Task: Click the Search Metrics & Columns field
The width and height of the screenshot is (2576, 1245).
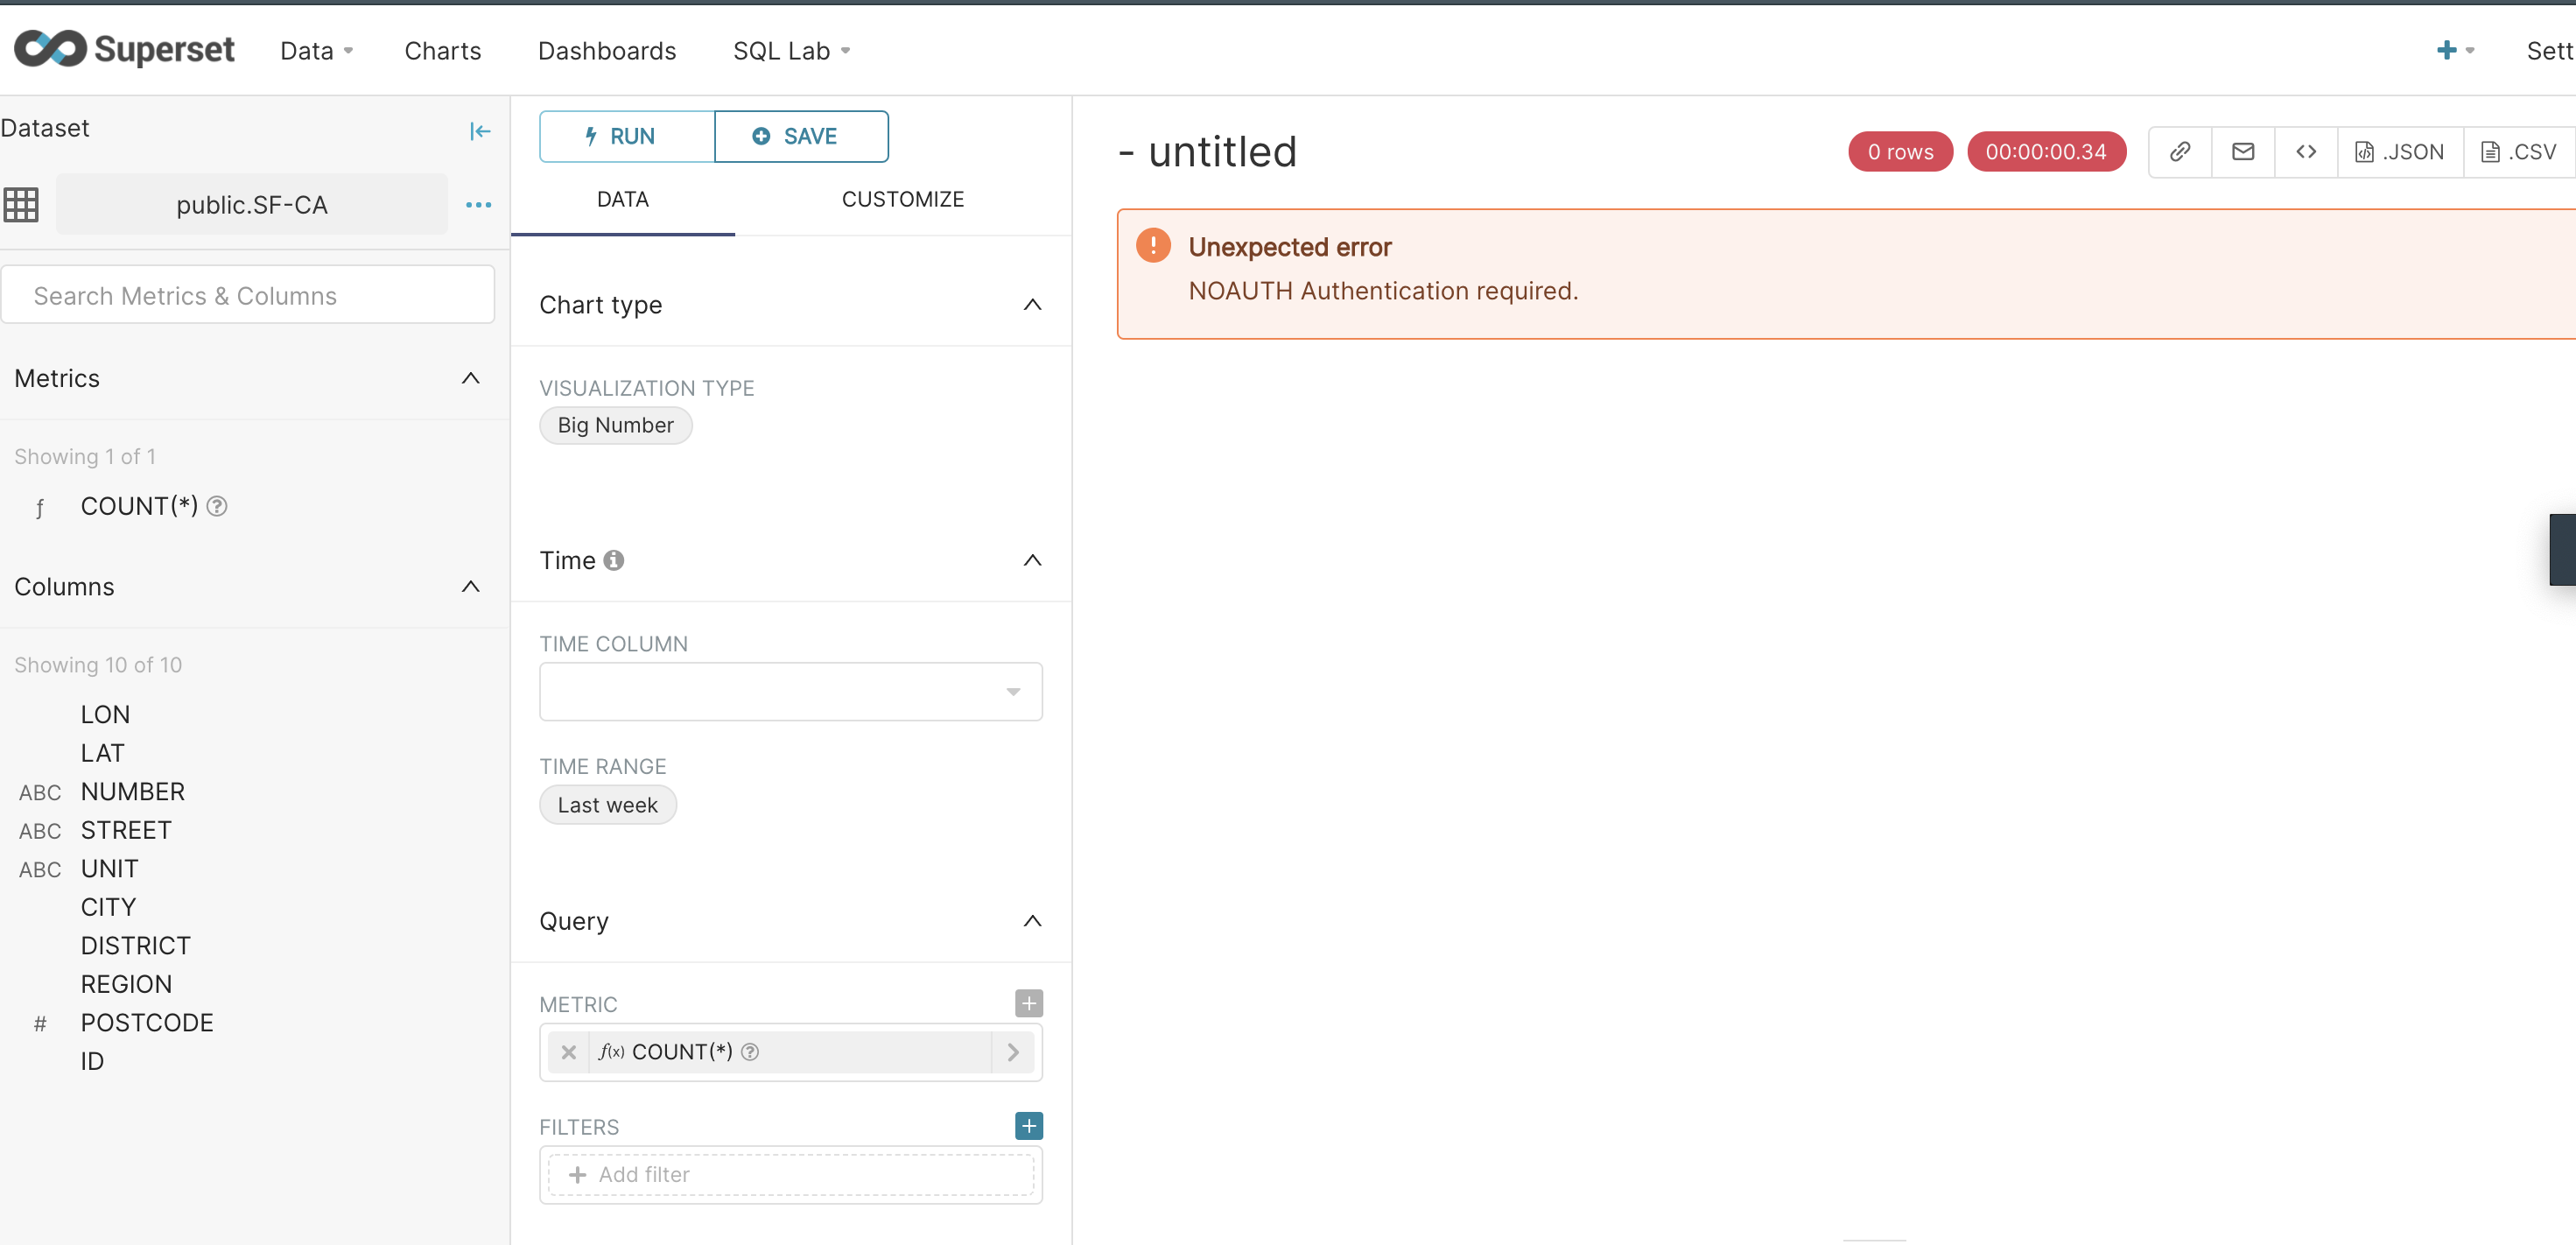Action: 248,296
